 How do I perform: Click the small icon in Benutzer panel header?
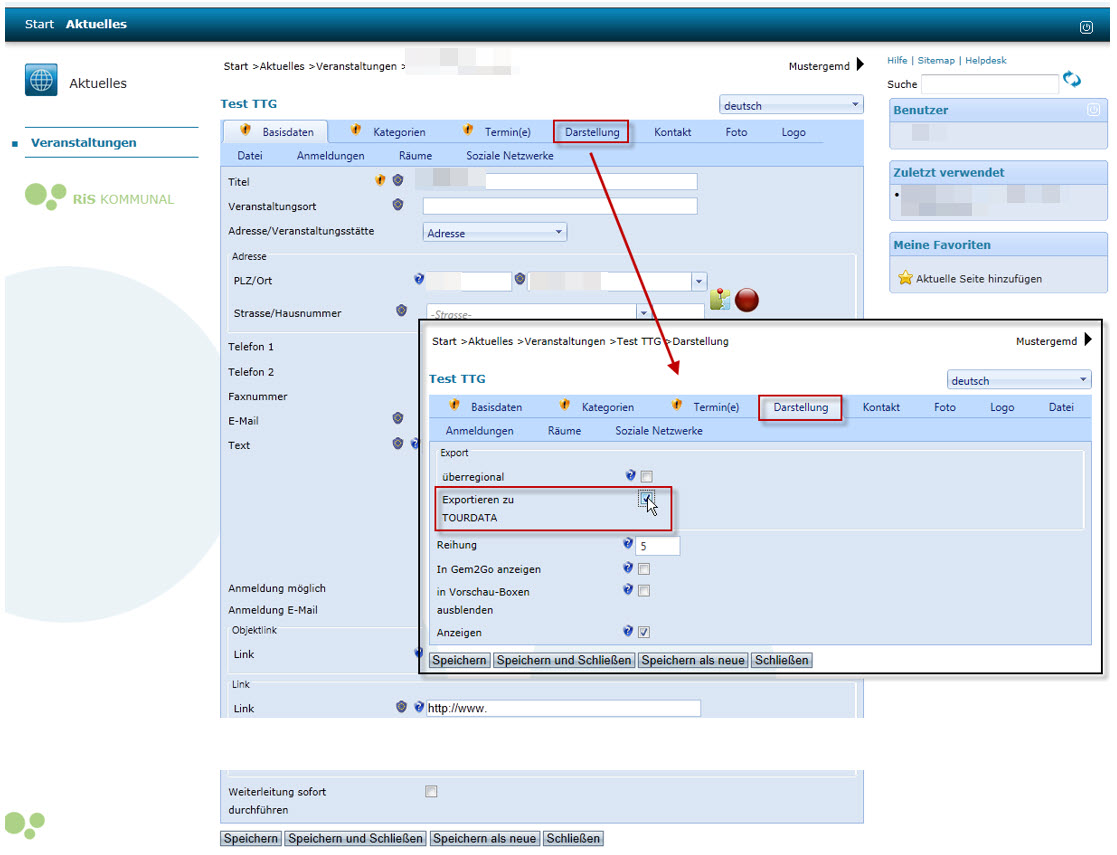coord(1093,110)
